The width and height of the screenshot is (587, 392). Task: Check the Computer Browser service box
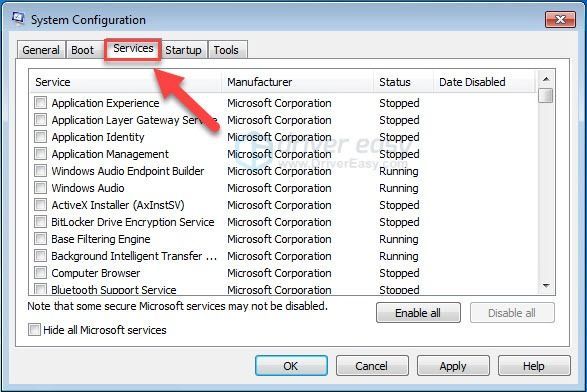coord(40,273)
